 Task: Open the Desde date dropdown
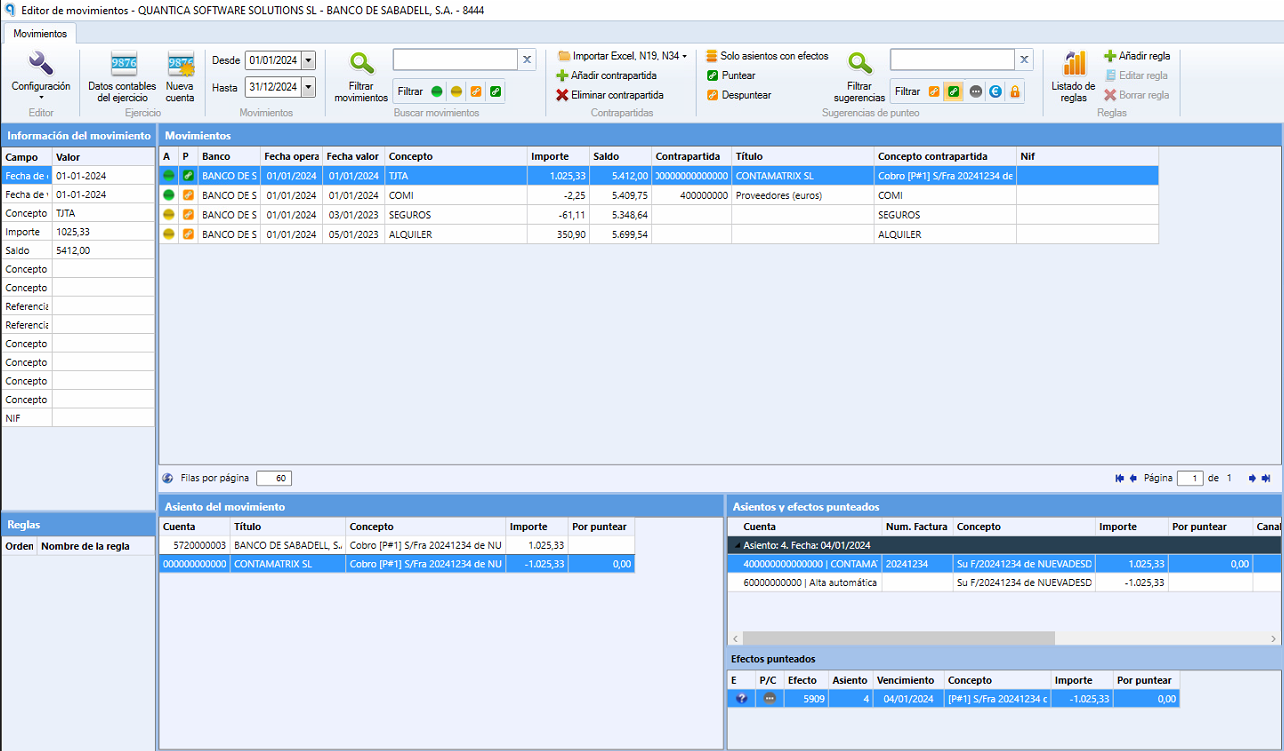(308, 60)
